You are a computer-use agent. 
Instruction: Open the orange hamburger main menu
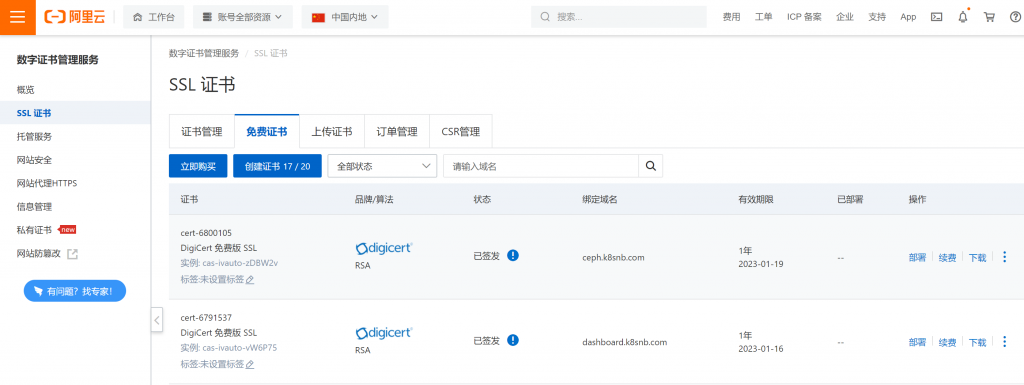click(x=18, y=17)
